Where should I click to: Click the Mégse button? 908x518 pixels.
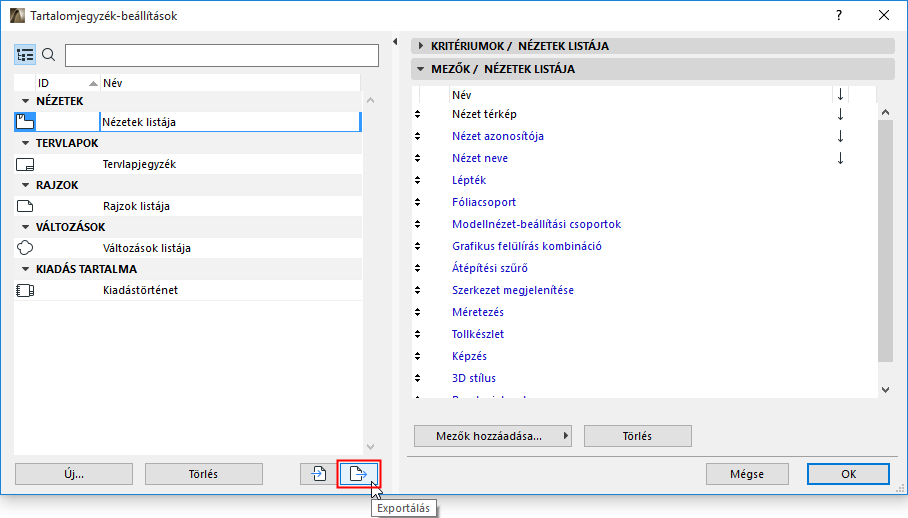[x=747, y=474]
